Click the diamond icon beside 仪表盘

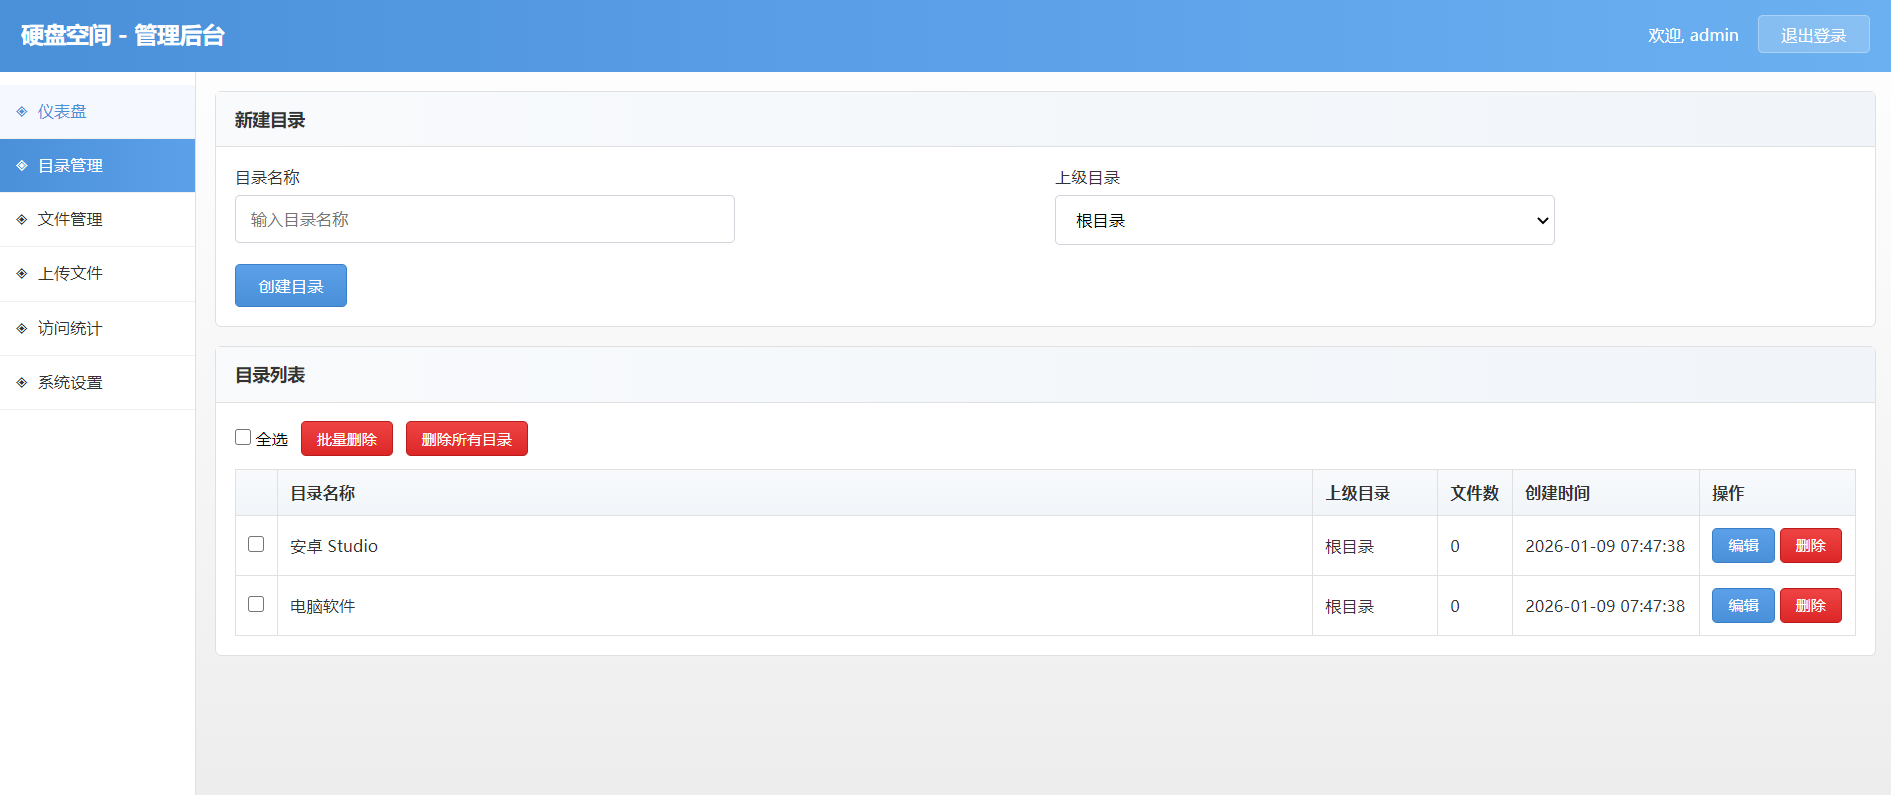[x=22, y=112]
